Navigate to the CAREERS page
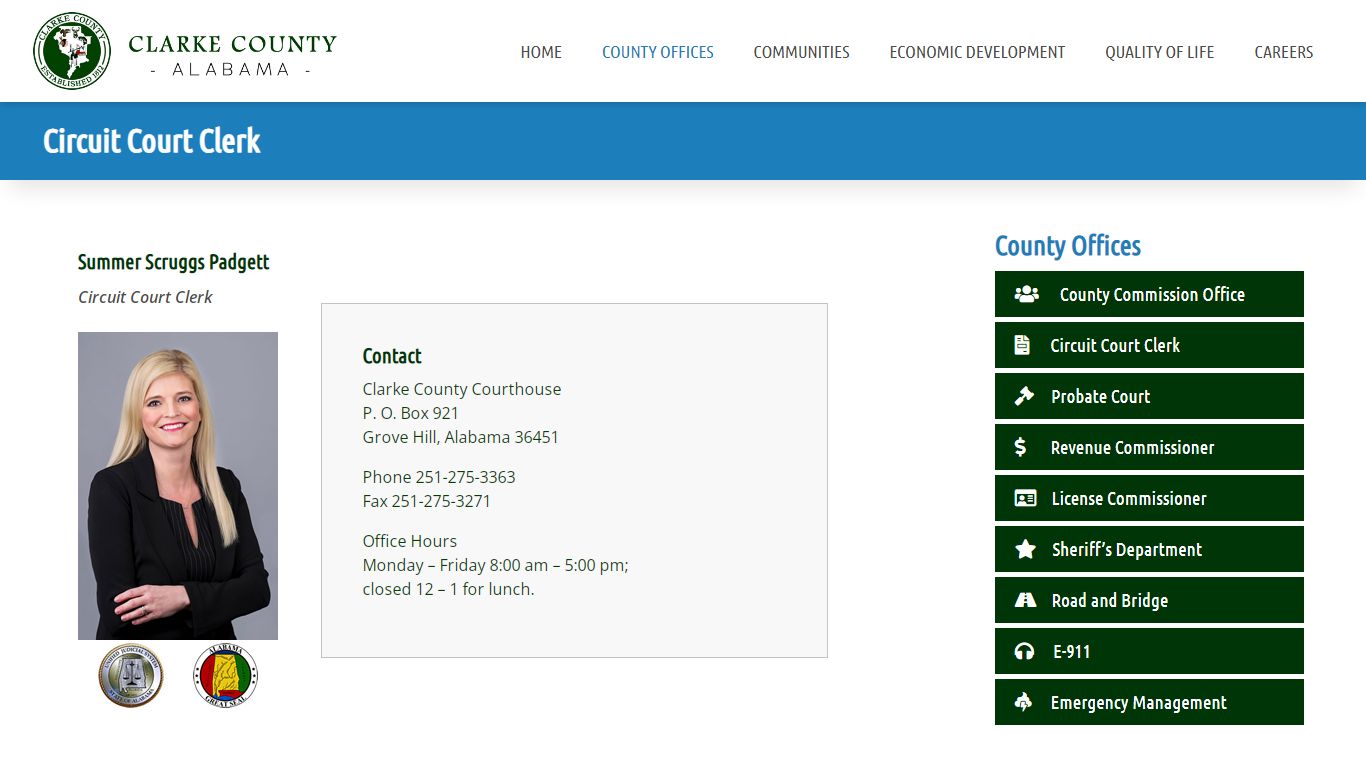This screenshot has height=768, width=1366. 1284,52
